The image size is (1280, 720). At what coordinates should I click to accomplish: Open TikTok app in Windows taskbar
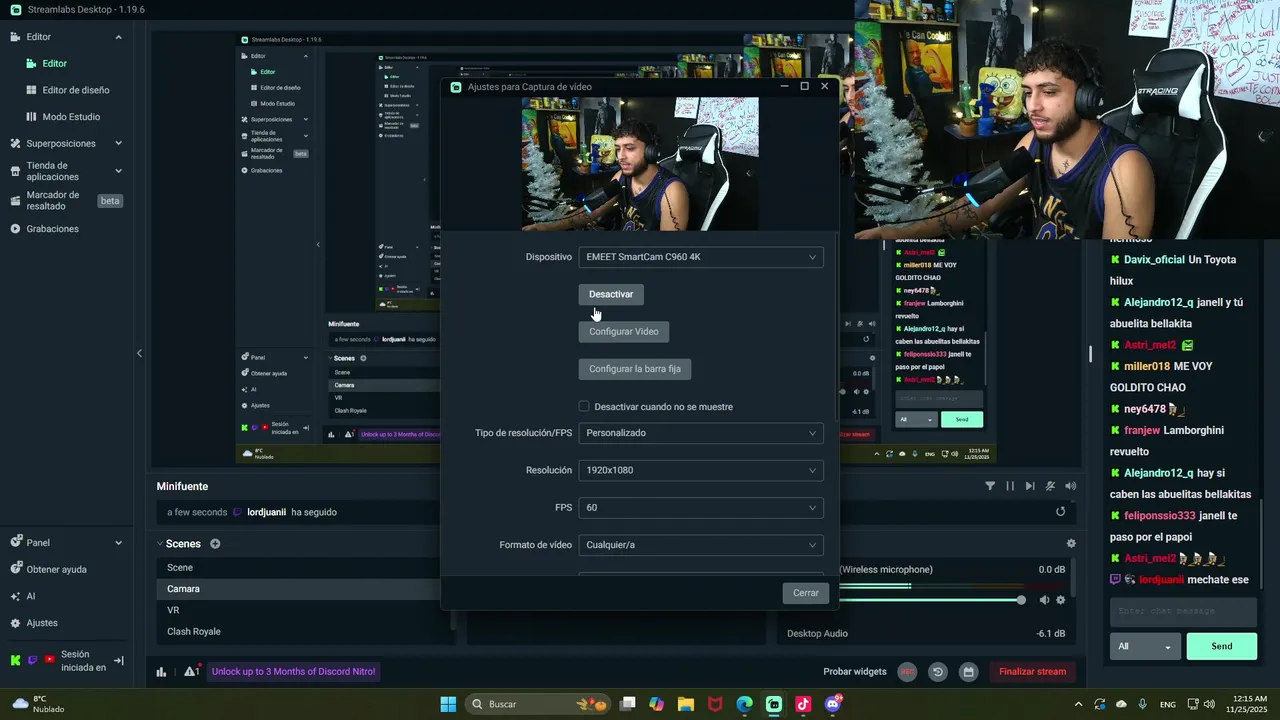(x=803, y=704)
